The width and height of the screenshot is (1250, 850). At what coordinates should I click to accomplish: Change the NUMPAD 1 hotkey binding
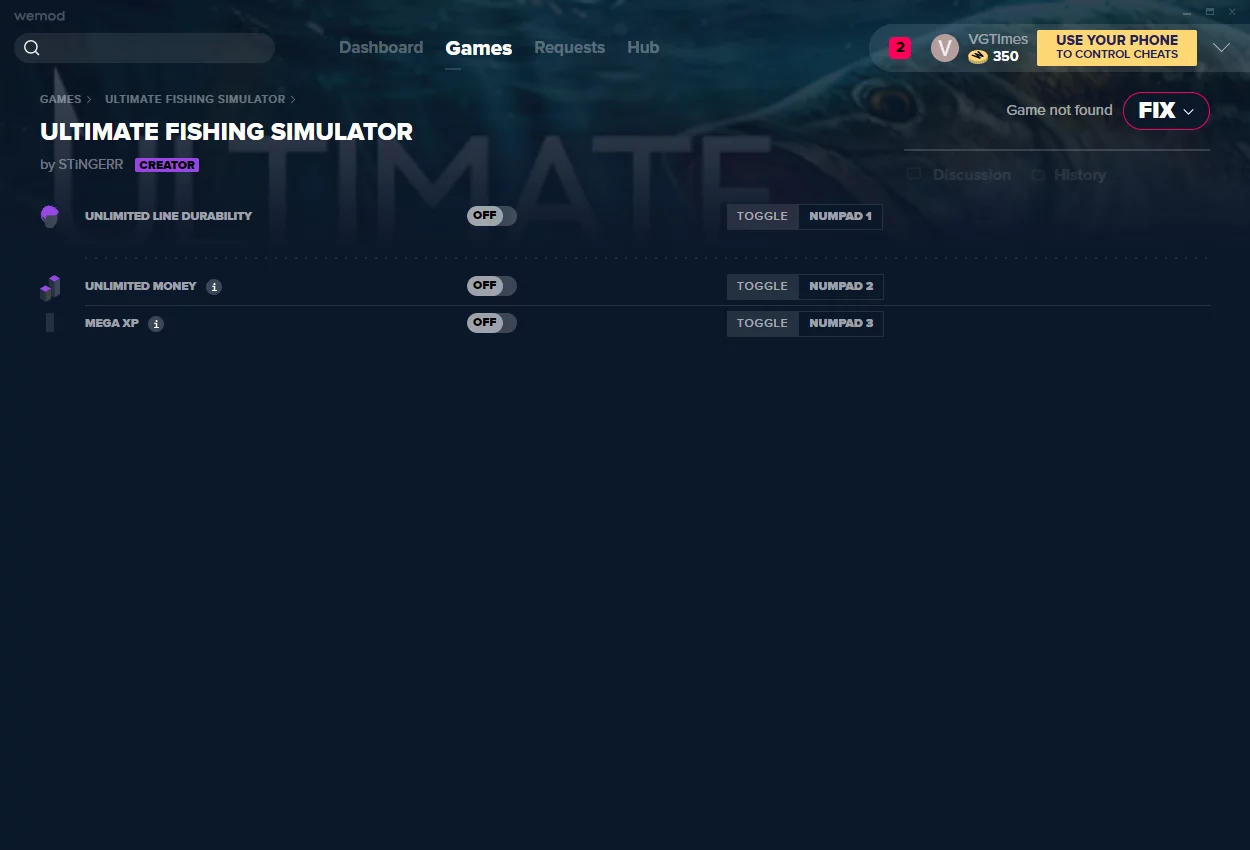841,217
